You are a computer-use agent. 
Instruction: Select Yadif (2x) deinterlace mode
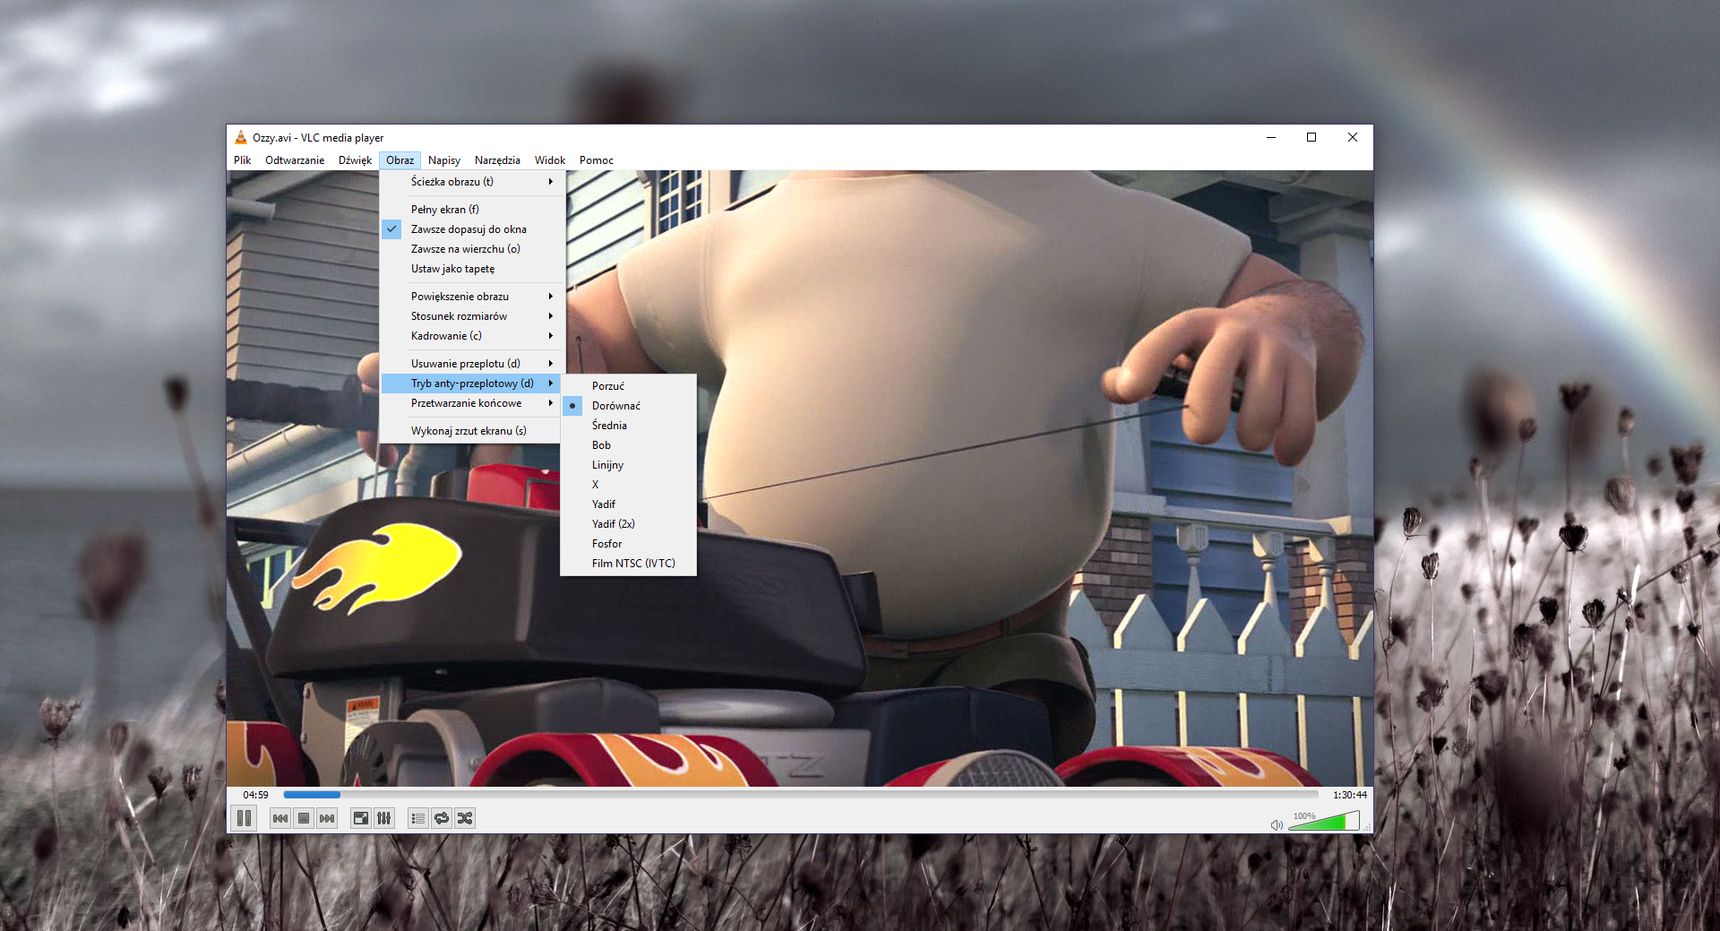coord(628,524)
